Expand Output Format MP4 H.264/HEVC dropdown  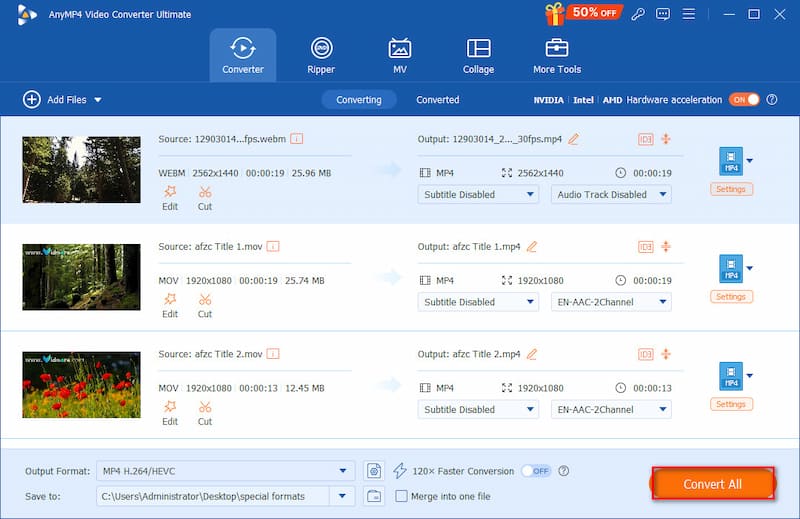345,471
